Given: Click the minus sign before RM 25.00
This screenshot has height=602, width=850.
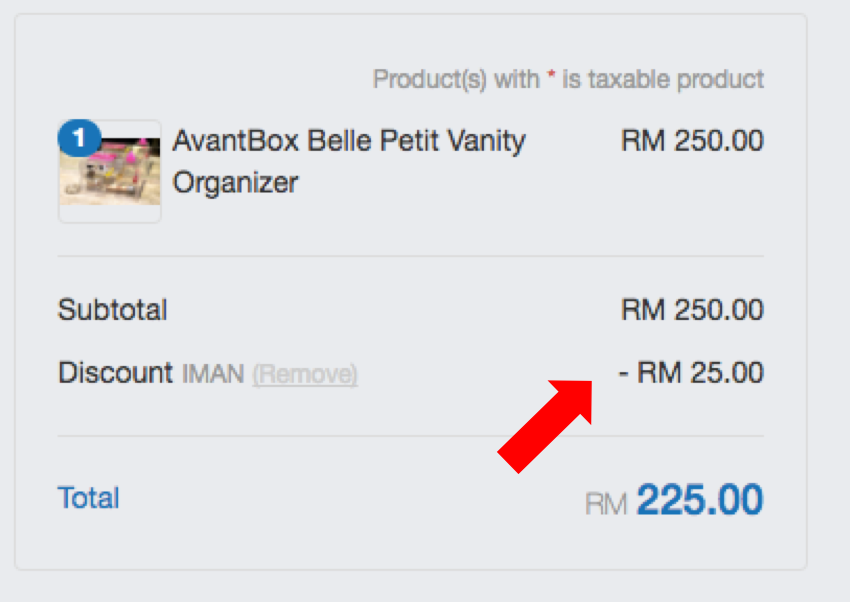Looking at the screenshot, I should (x=623, y=374).
